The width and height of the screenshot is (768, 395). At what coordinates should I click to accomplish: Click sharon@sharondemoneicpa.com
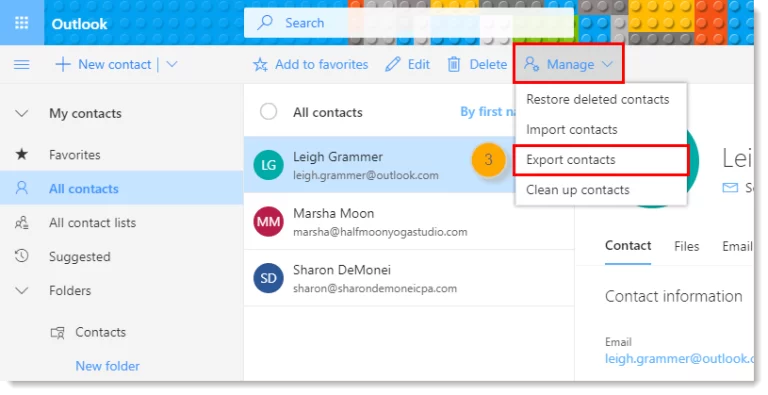[375, 289]
